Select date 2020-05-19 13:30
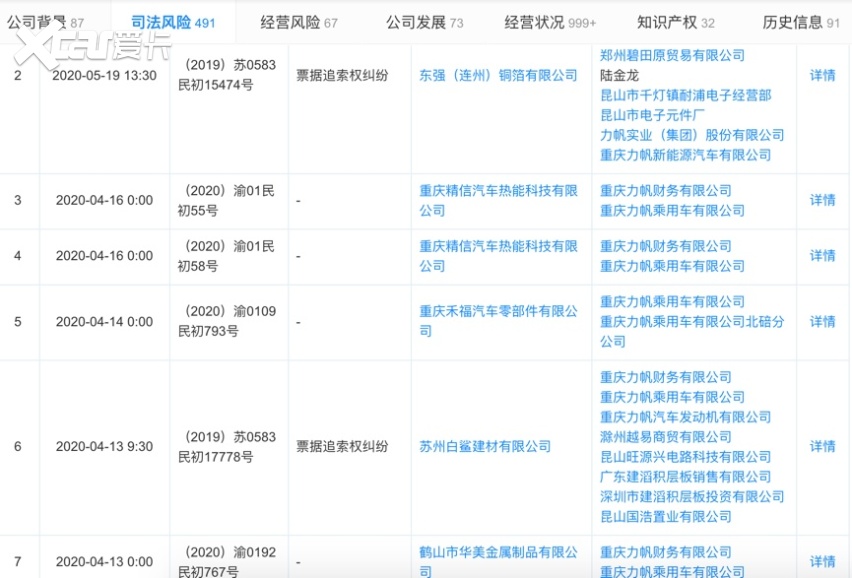 click(104, 76)
